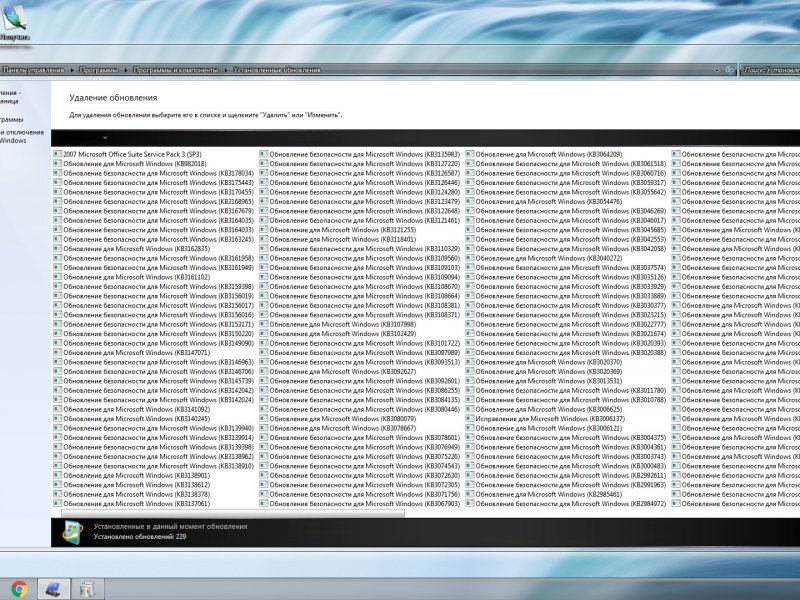Click the horizontal scrollbar below the updates list
Viewport: 800px width, 600px height.
coord(233,513)
